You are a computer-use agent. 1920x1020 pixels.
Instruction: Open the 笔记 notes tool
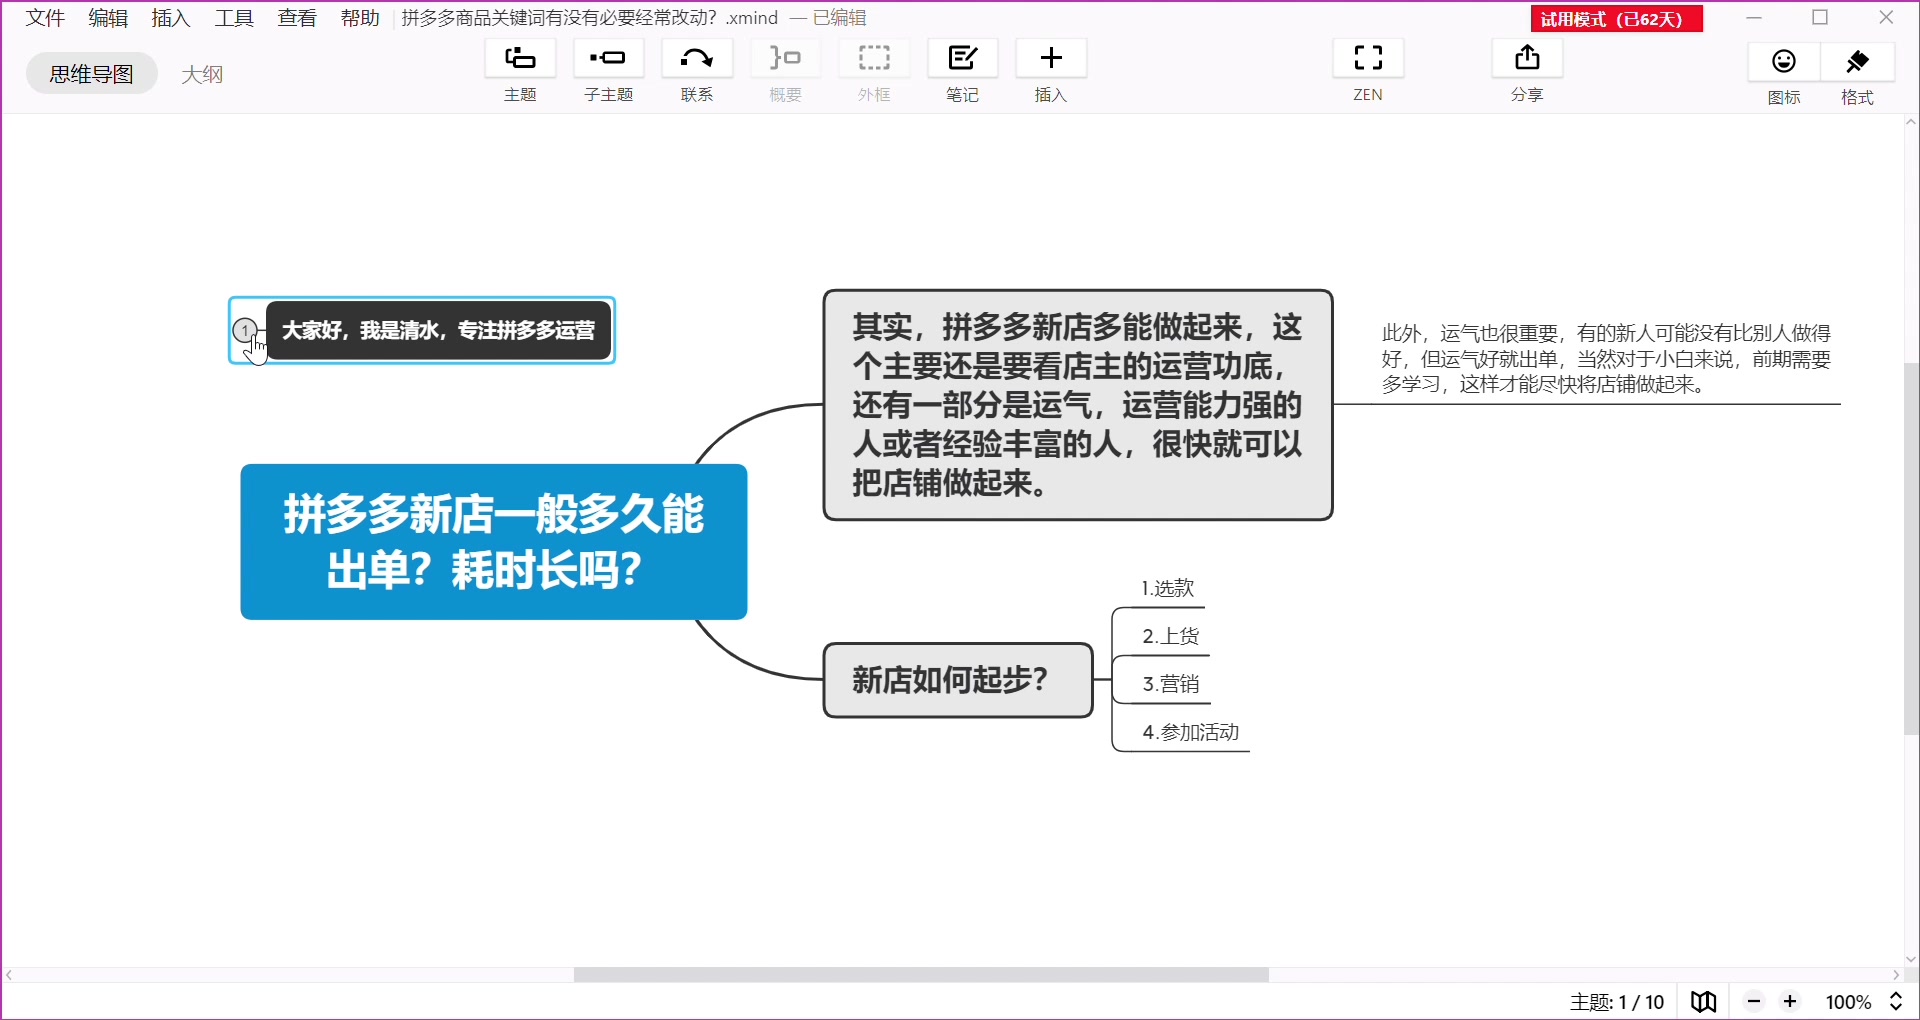(962, 59)
